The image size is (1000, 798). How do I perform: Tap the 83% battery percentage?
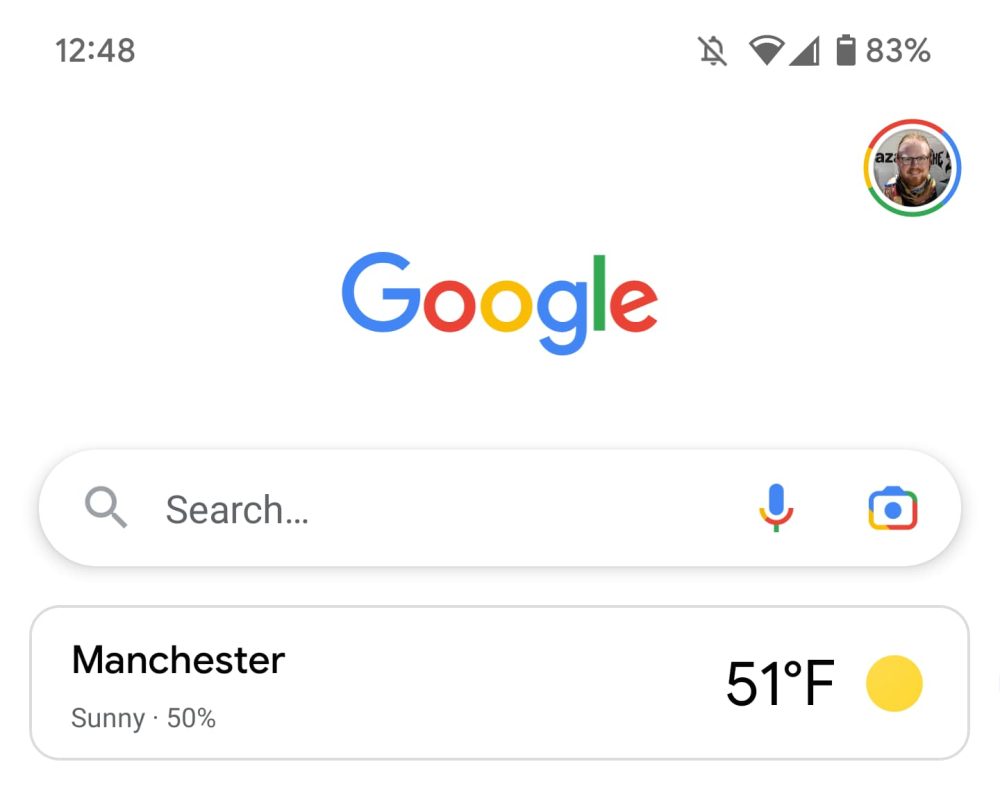(x=898, y=50)
